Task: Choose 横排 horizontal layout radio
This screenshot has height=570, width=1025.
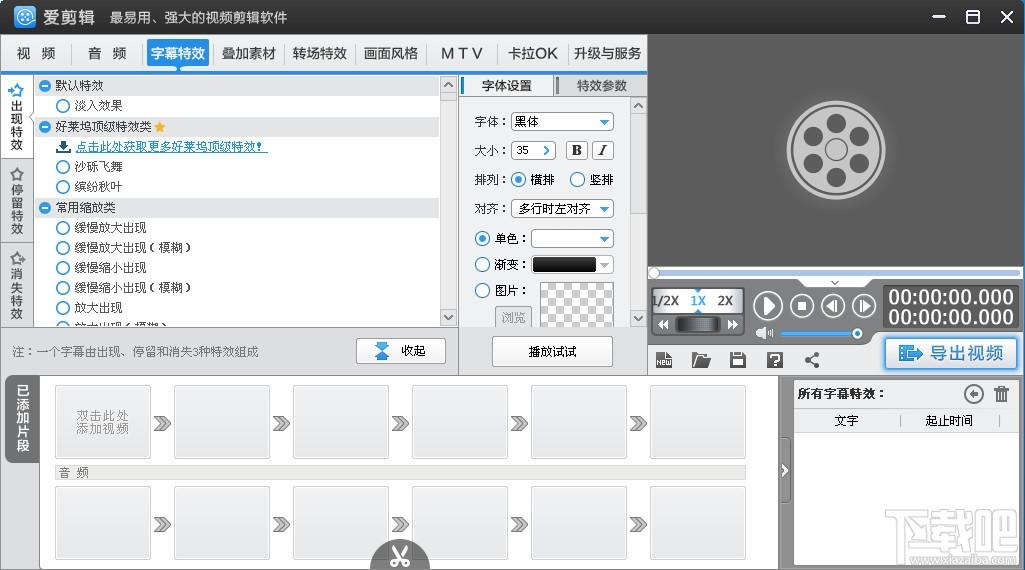Action: tap(518, 179)
